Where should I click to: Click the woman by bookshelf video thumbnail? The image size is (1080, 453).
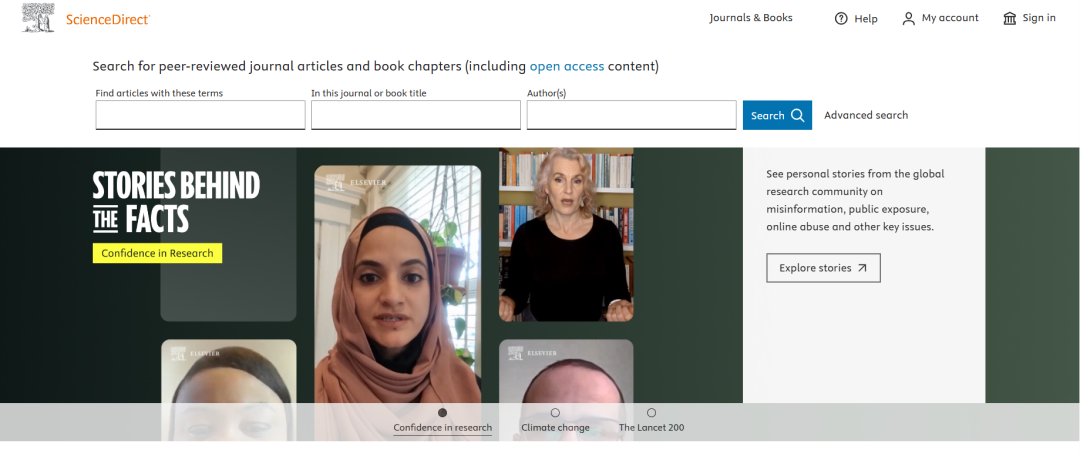point(566,234)
